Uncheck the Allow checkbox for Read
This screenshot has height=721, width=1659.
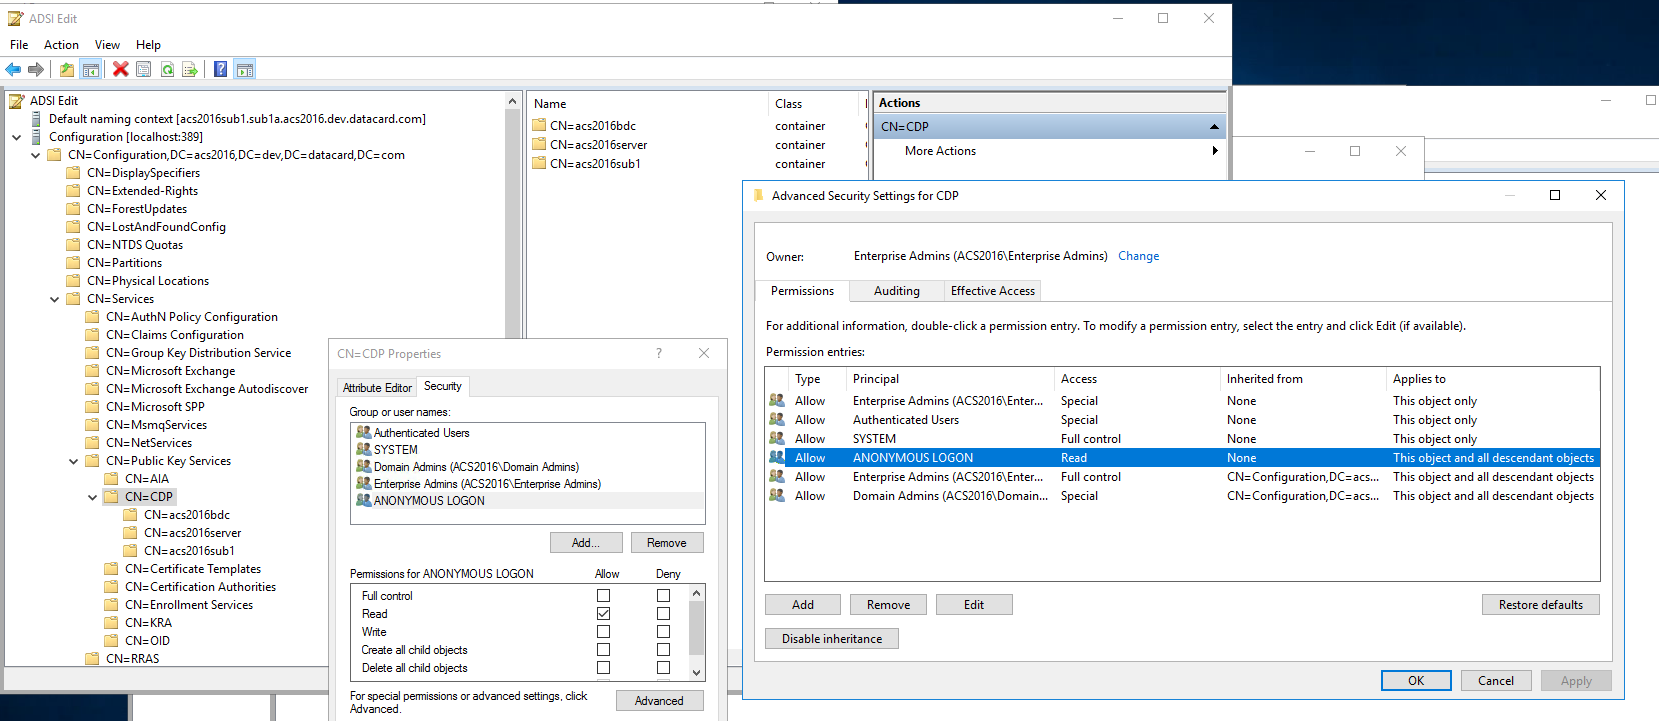[603, 614]
